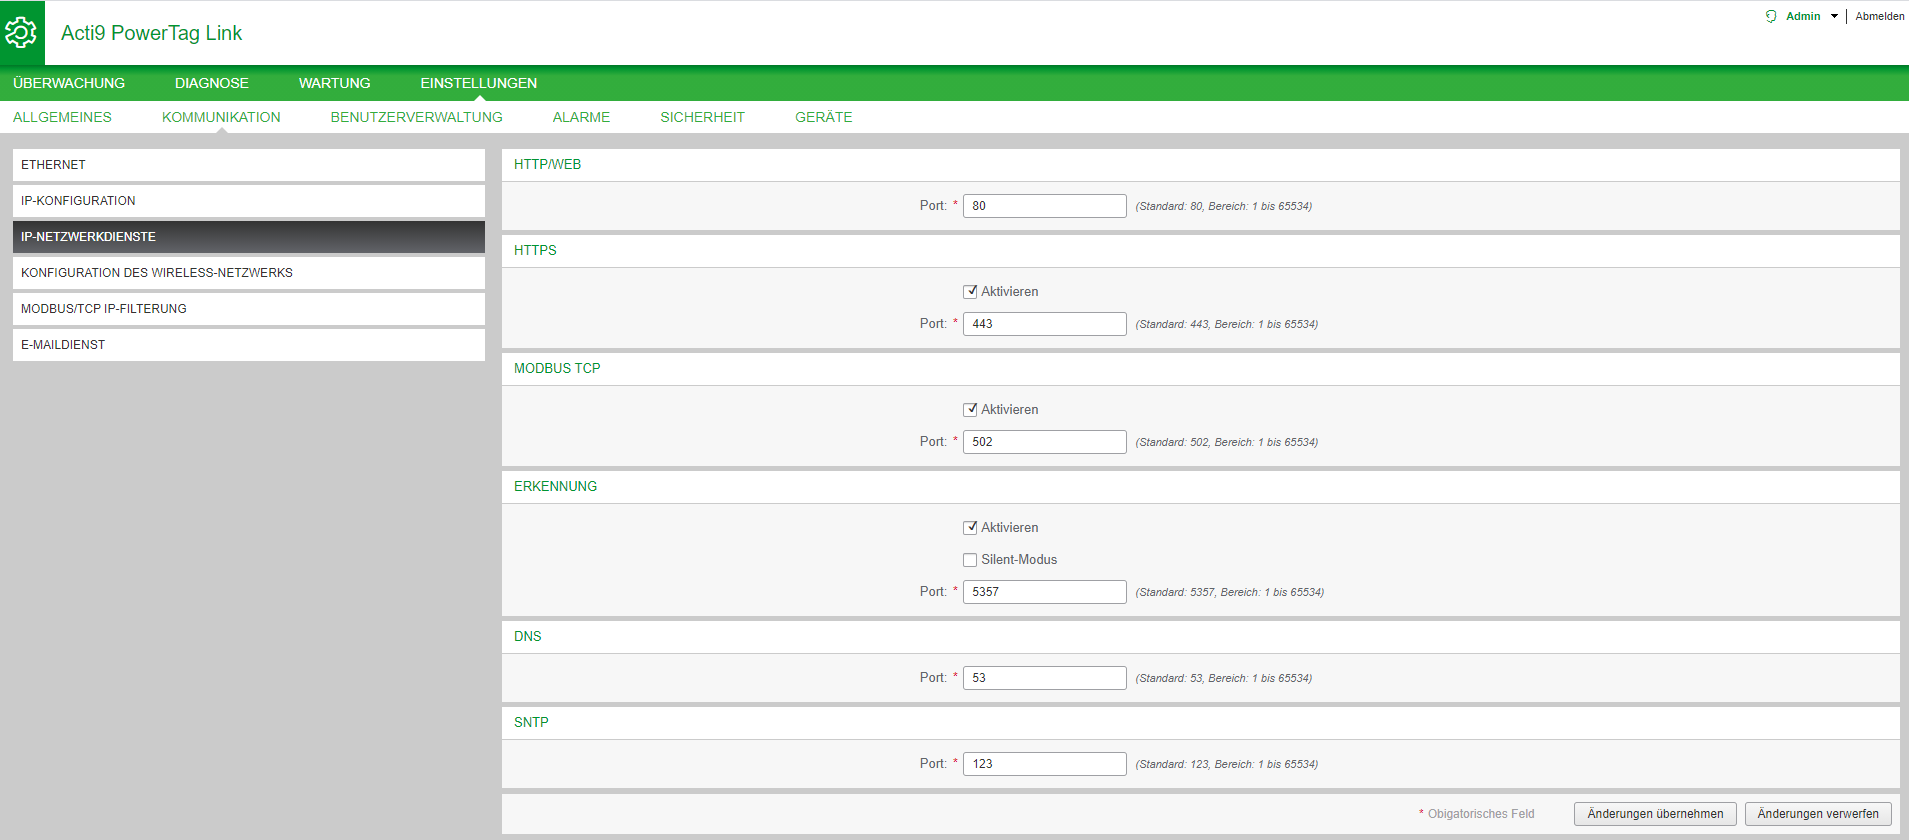Open the DIAGNOSE main menu
1909x840 pixels.
click(x=212, y=83)
